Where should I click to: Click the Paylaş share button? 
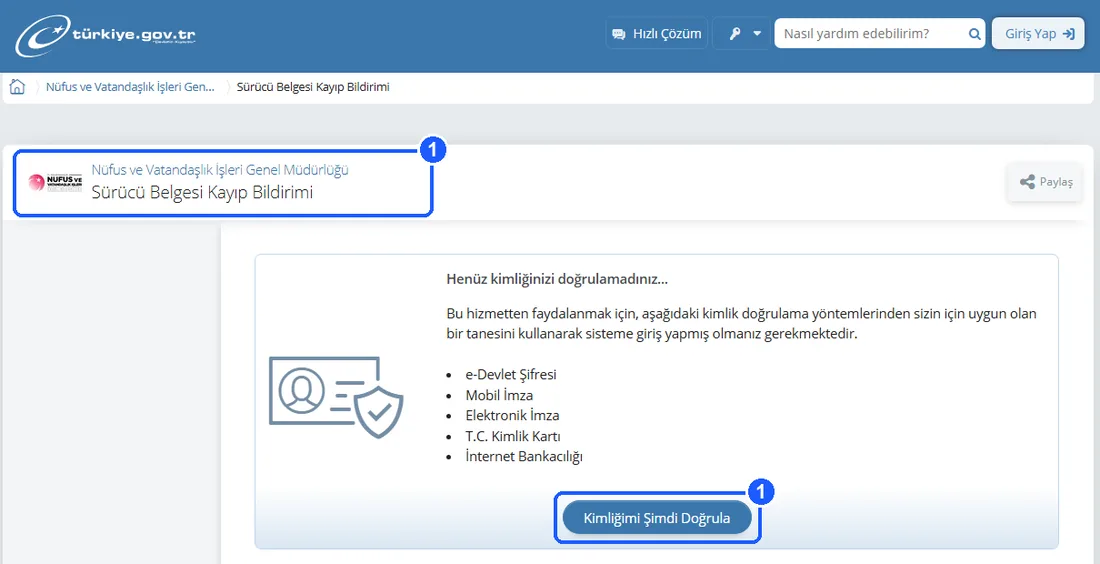(x=1045, y=182)
